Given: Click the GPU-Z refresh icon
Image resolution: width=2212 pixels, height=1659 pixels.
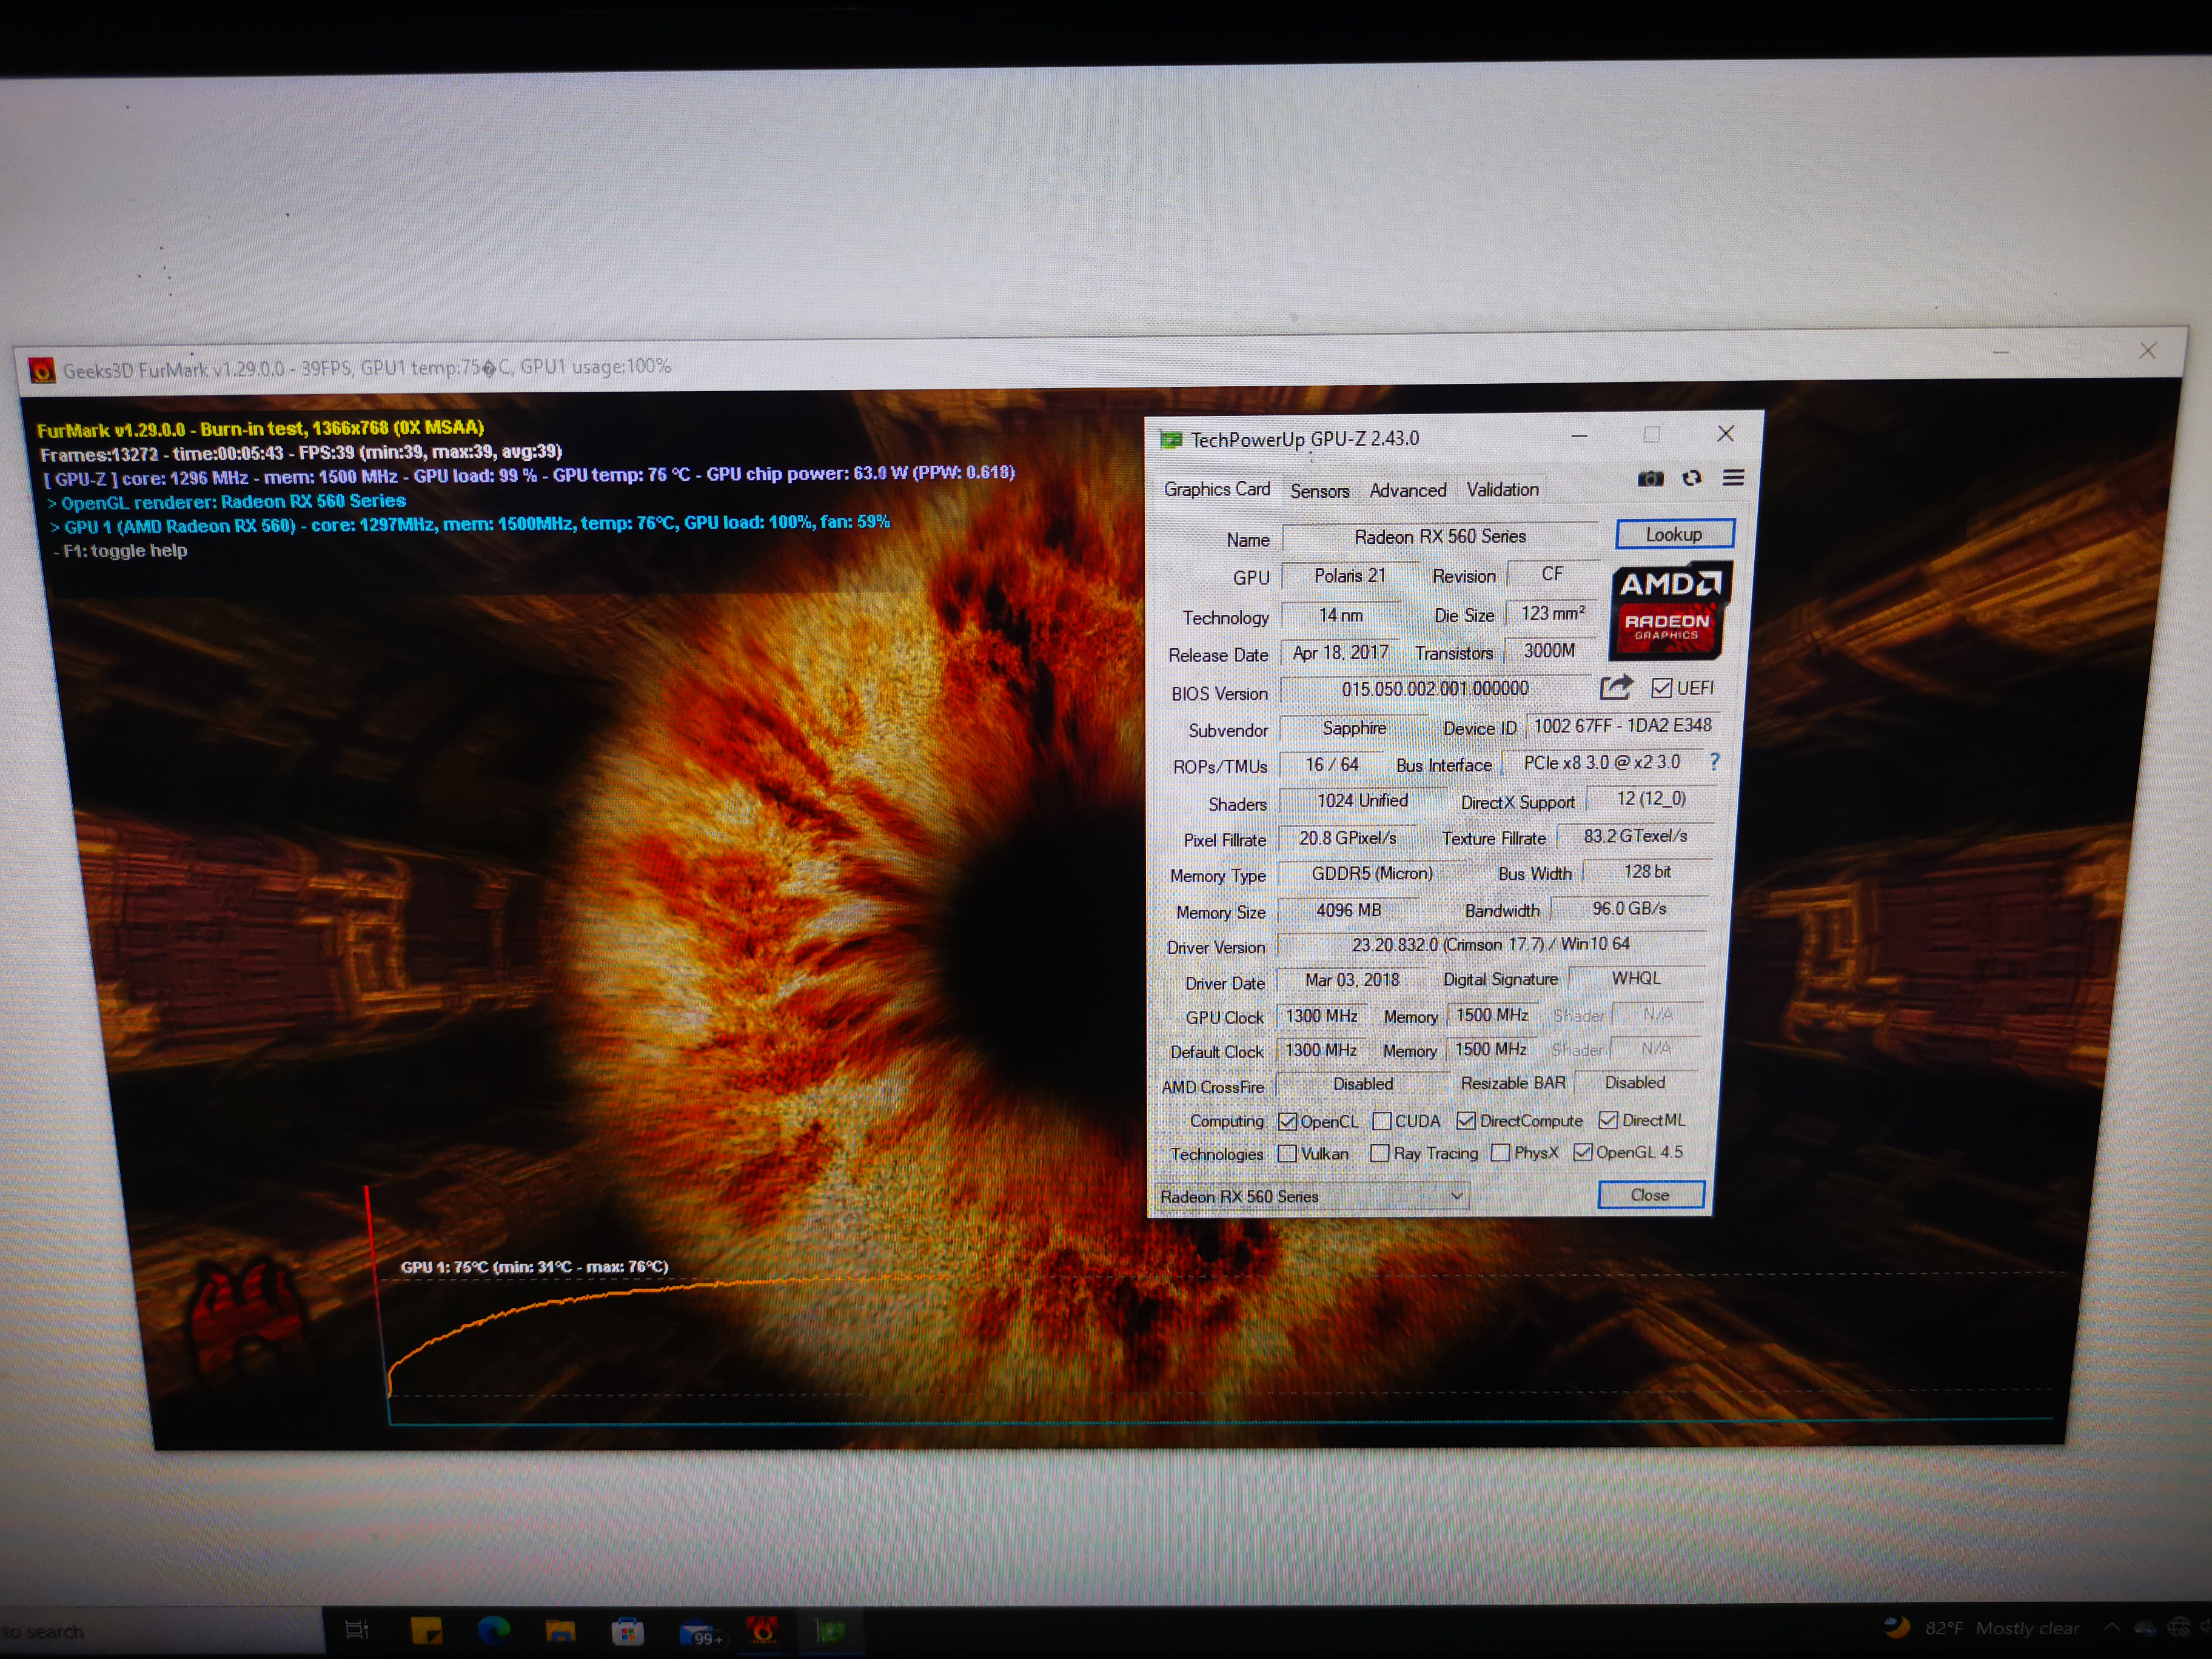Looking at the screenshot, I should pos(1692,479).
